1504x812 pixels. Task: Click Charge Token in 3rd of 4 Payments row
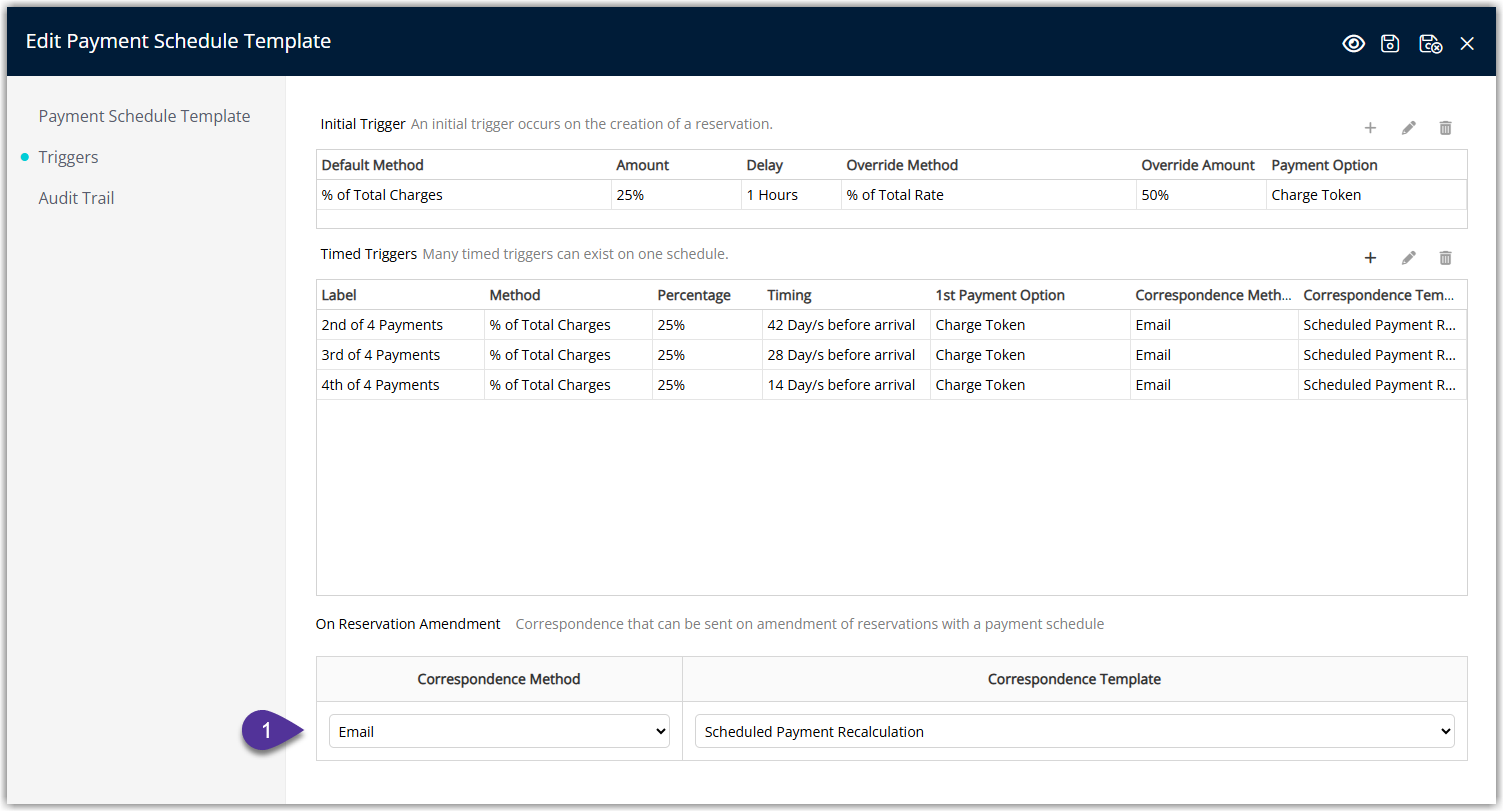coord(1030,355)
